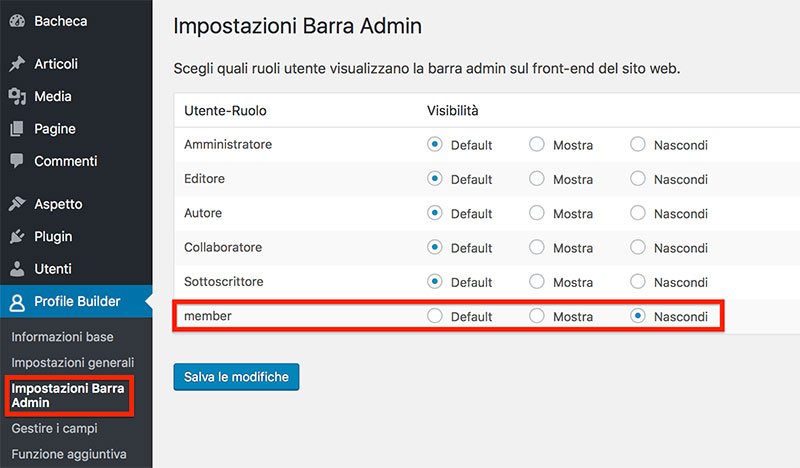This screenshot has height=468, width=800.
Task: Select Nascondi for Amministratore role
Action: (x=638, y=144)
